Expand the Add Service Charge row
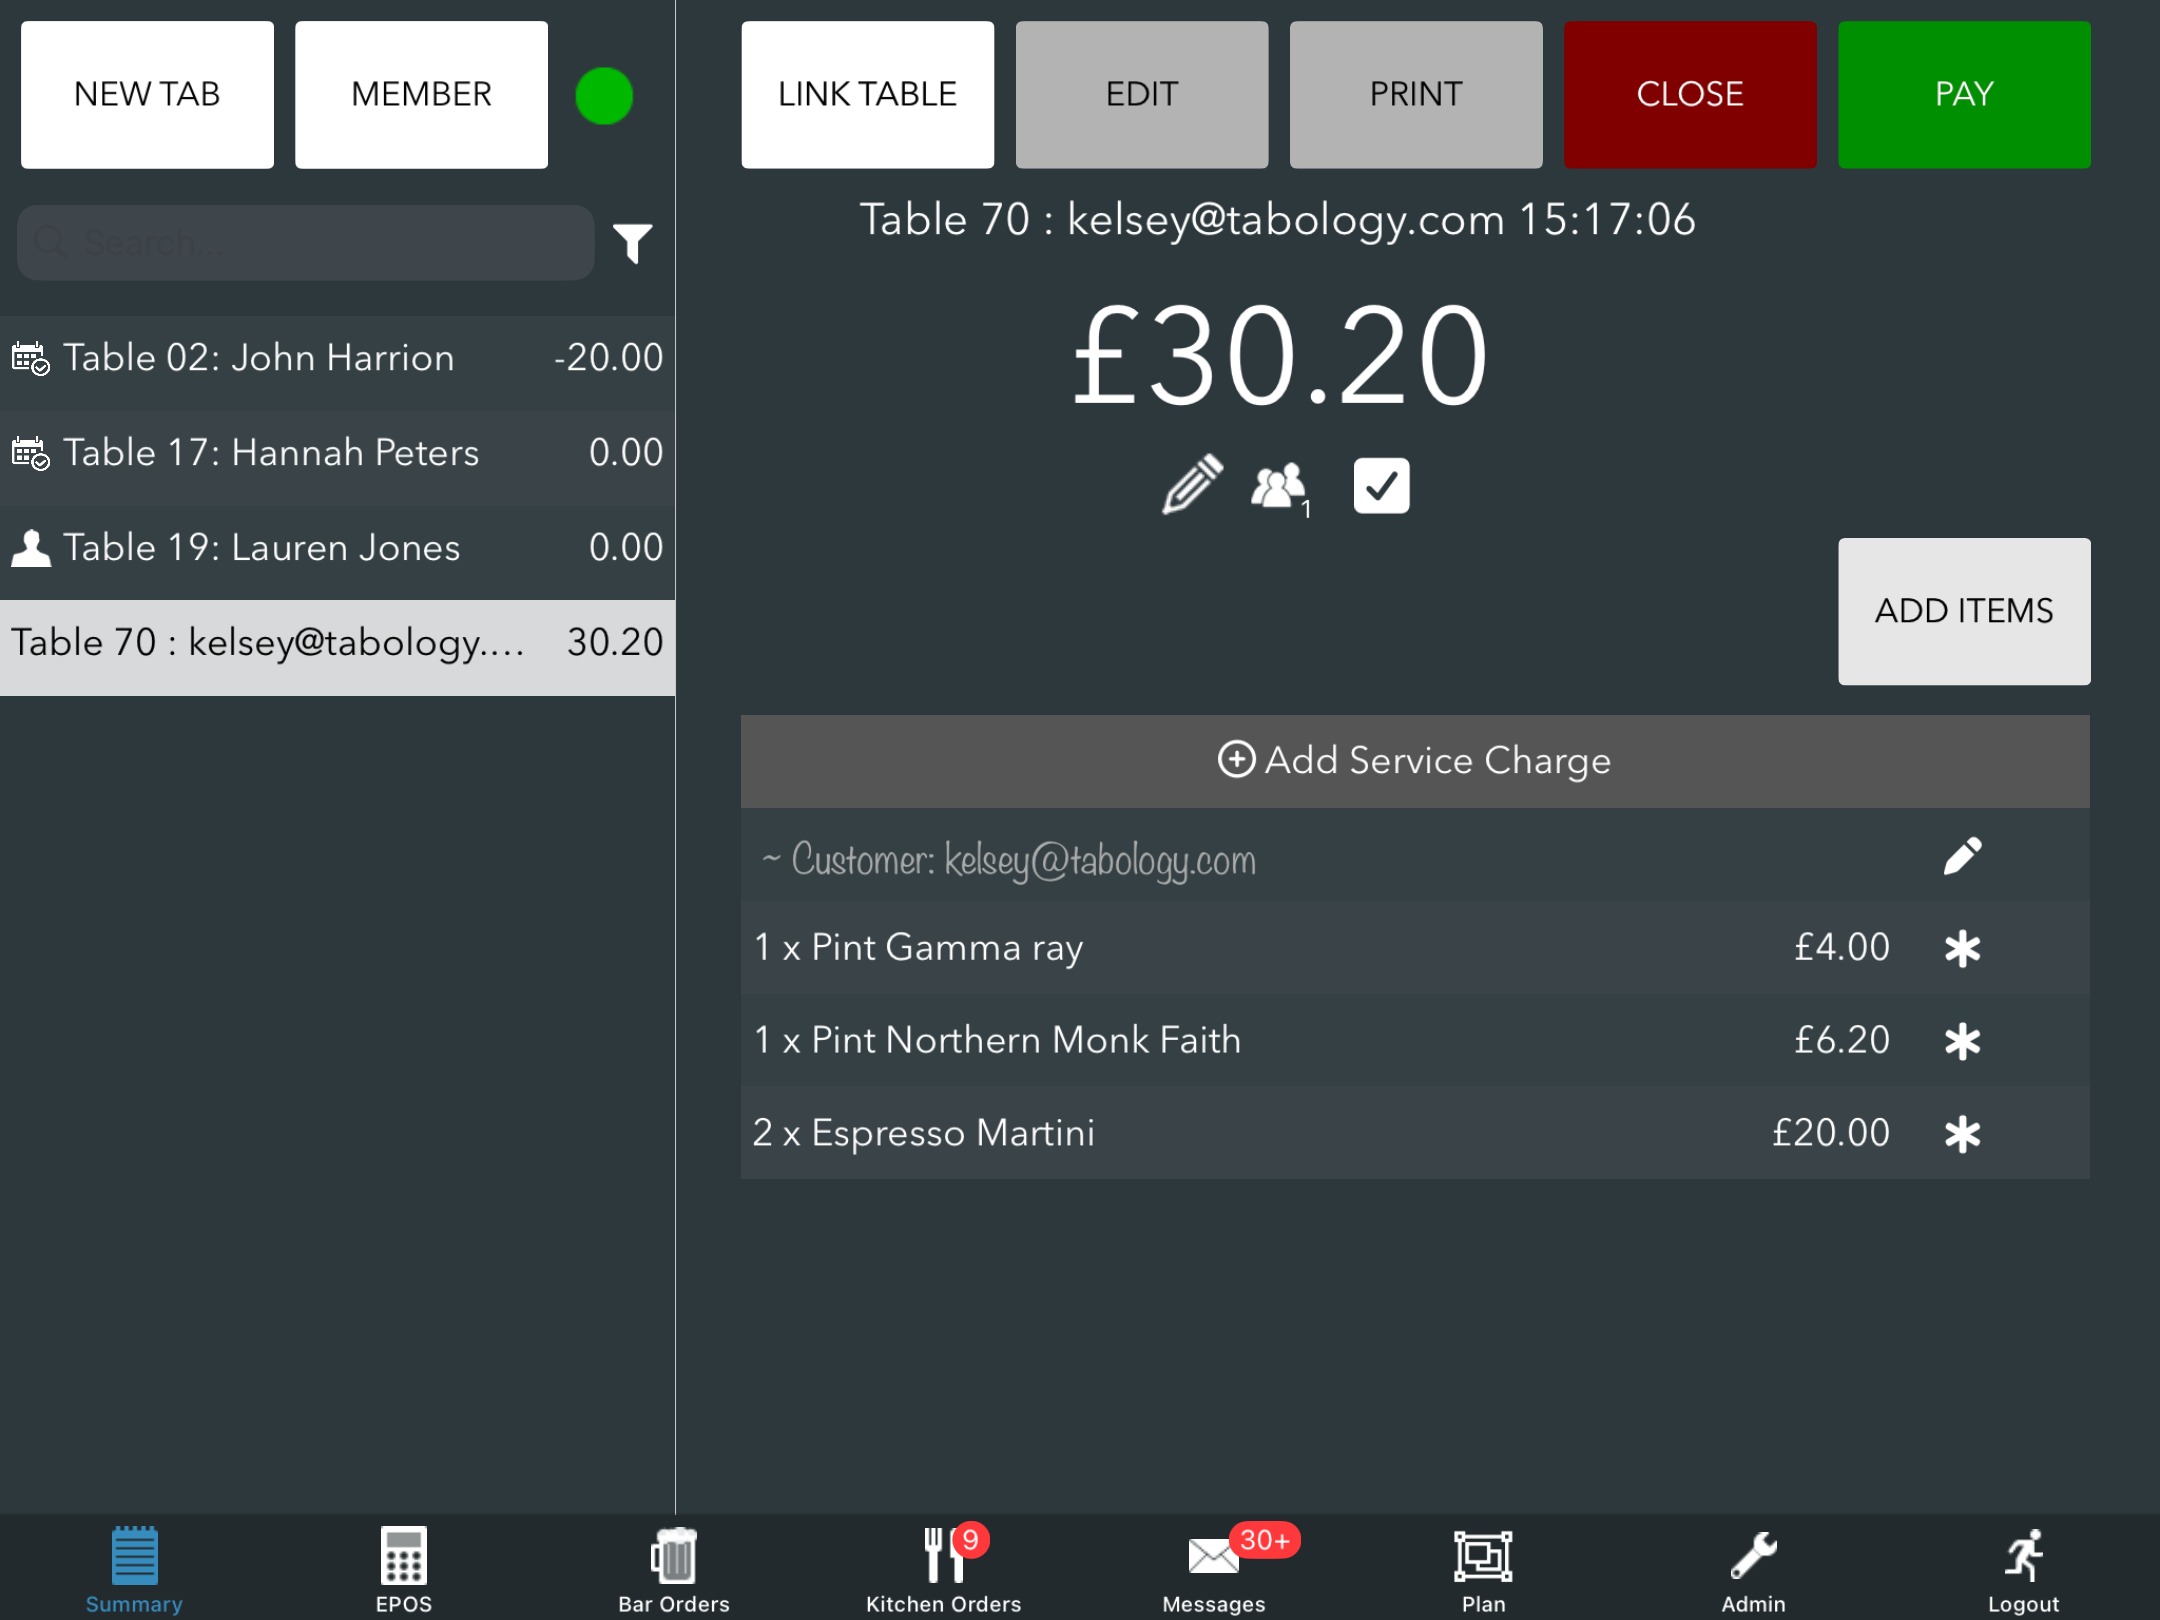This screenshot has height=1620, width=2160. coord(1414,761)
